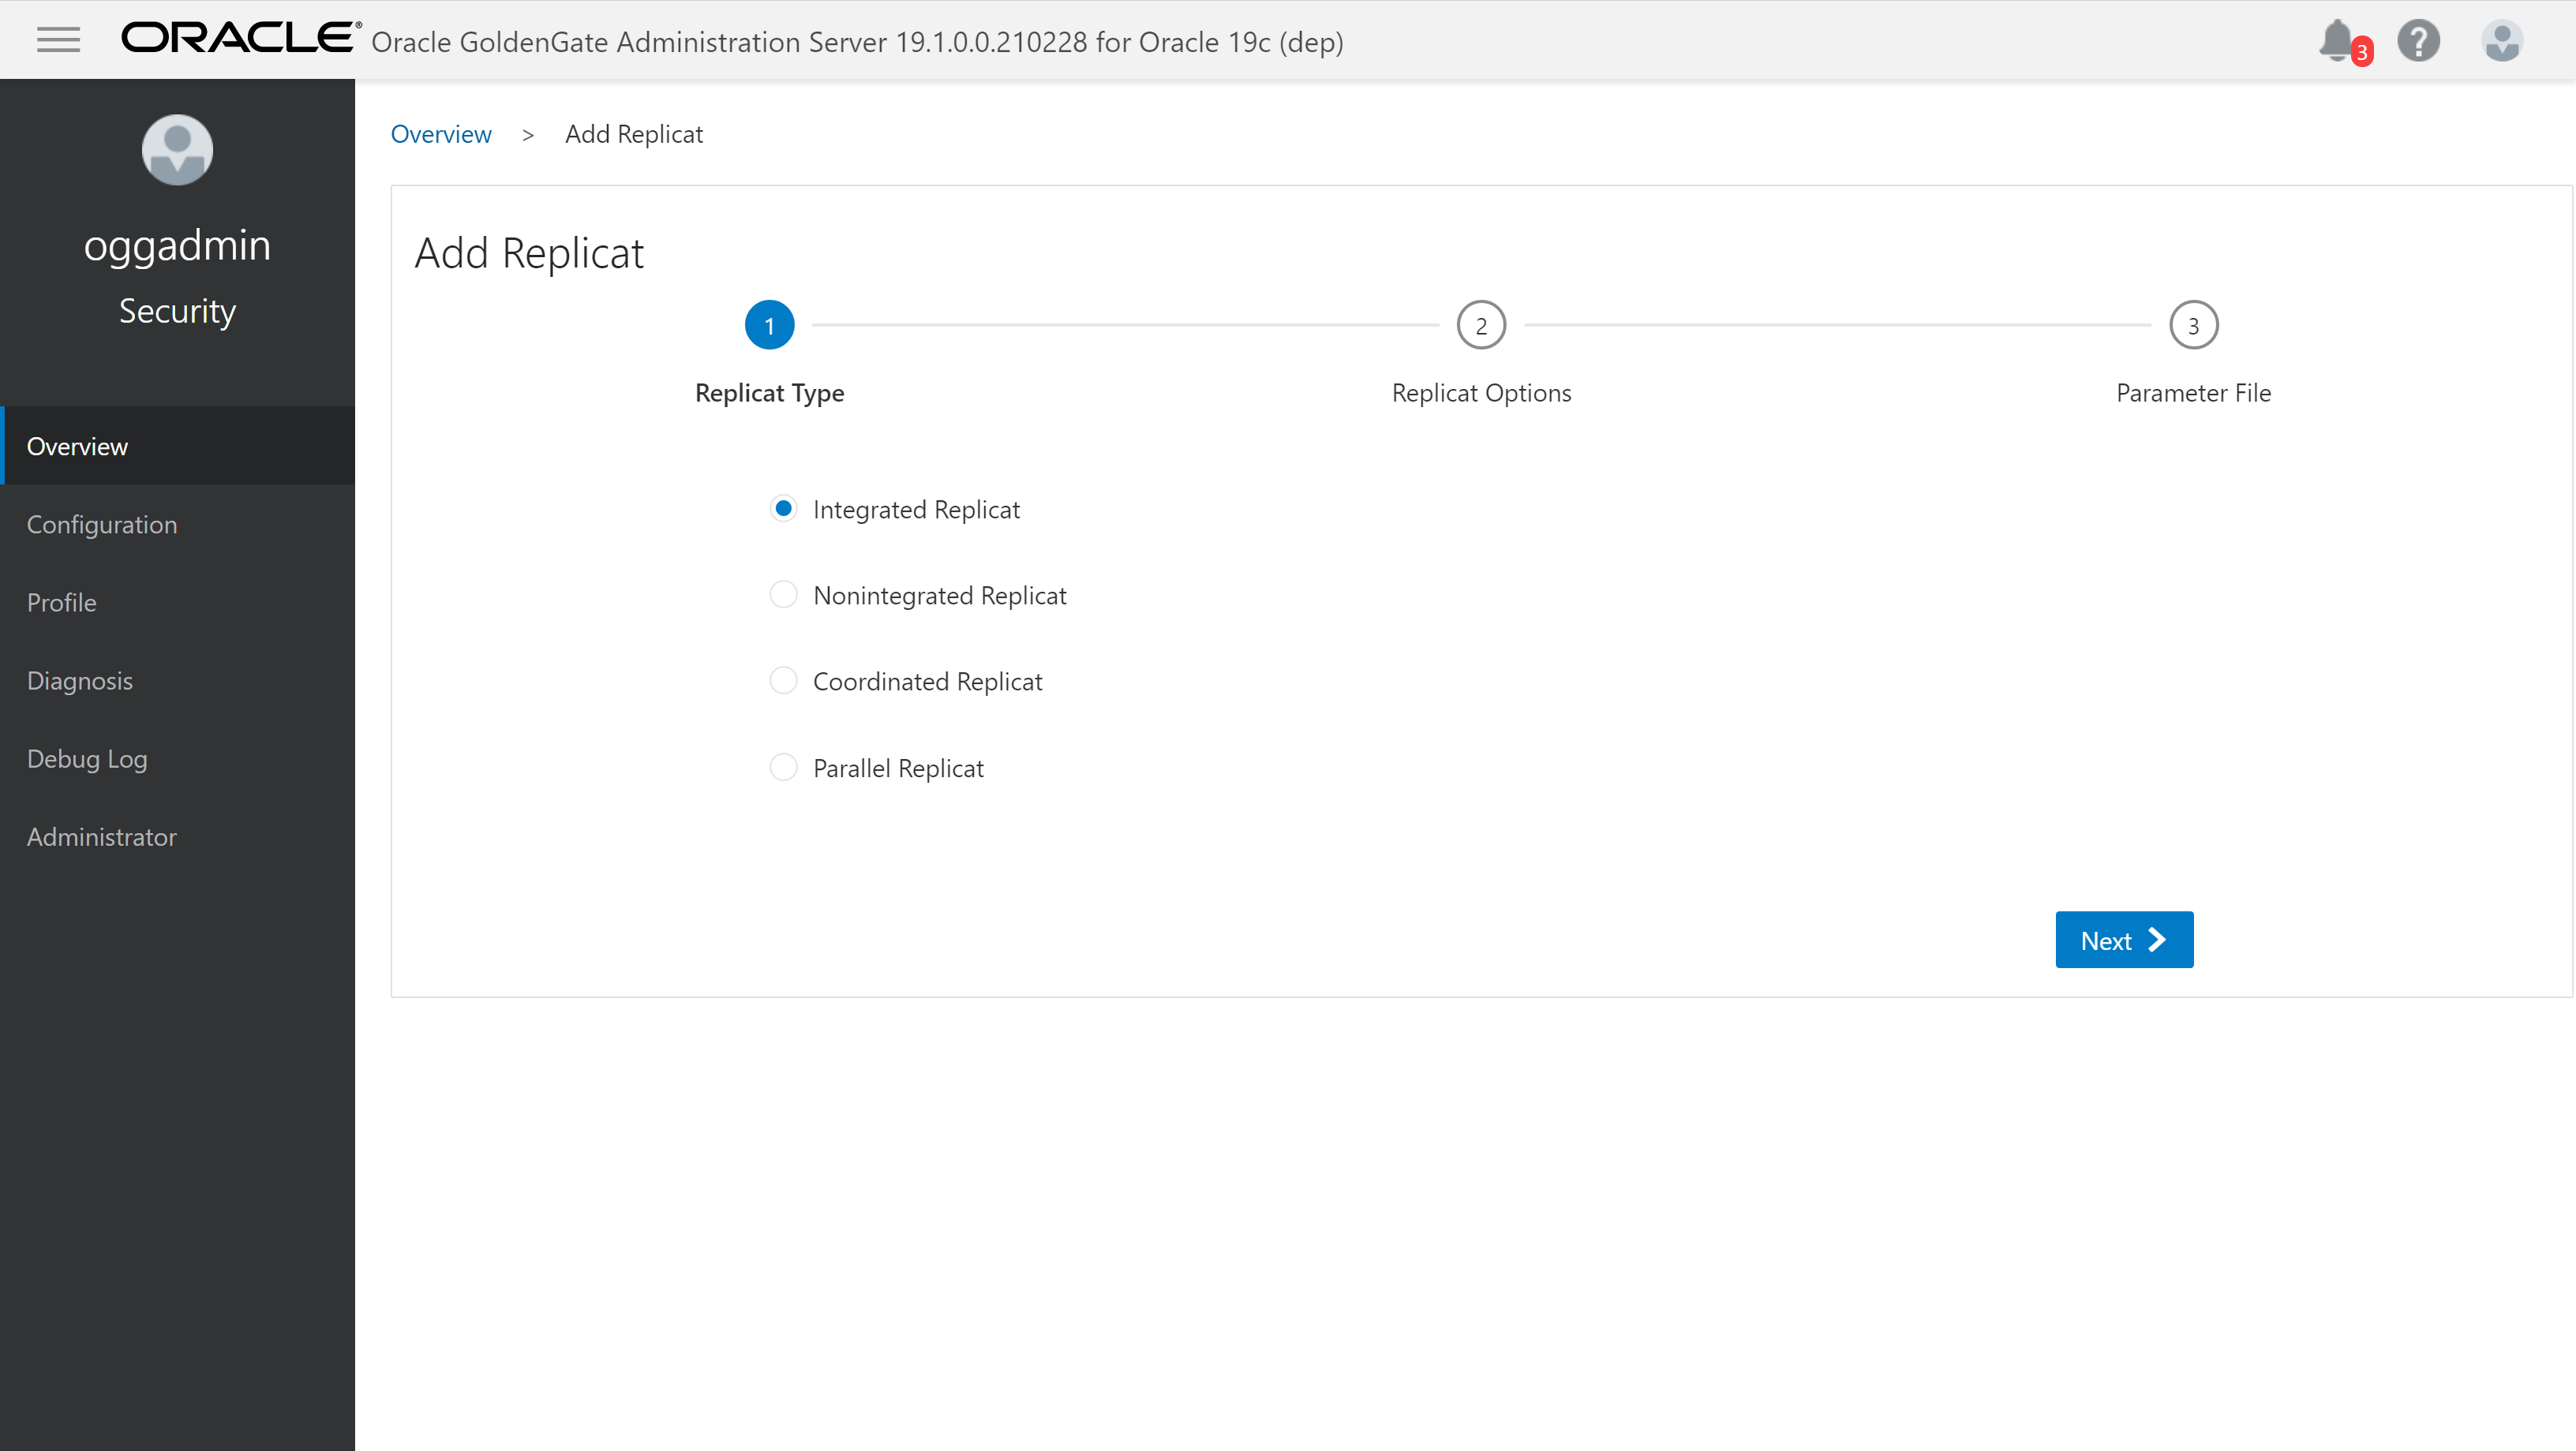The image size is (2576, 1451).
Task: Open the notifications bell
Action: point(2336,41)
